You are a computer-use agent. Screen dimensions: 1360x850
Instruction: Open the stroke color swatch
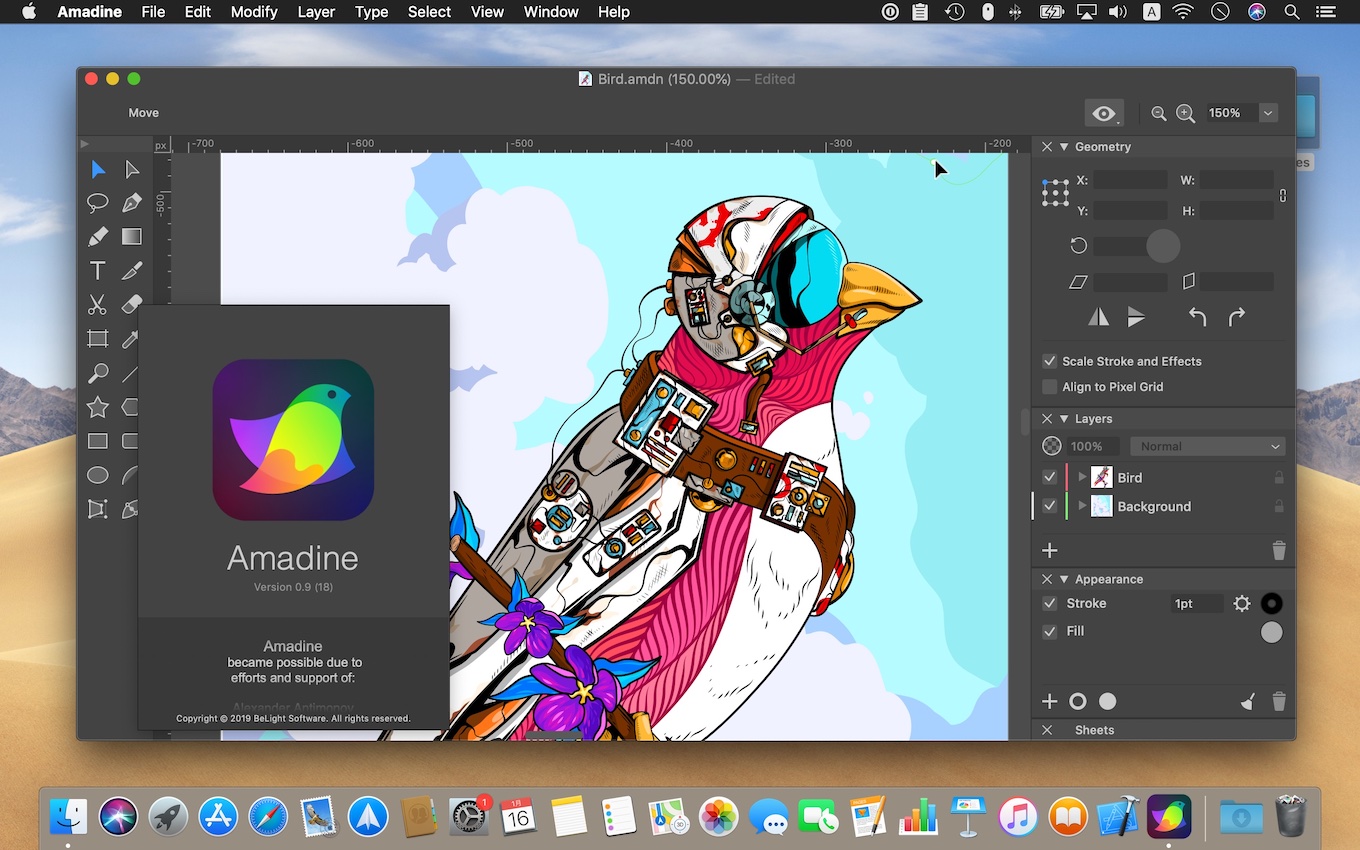tap(1271, 603)
